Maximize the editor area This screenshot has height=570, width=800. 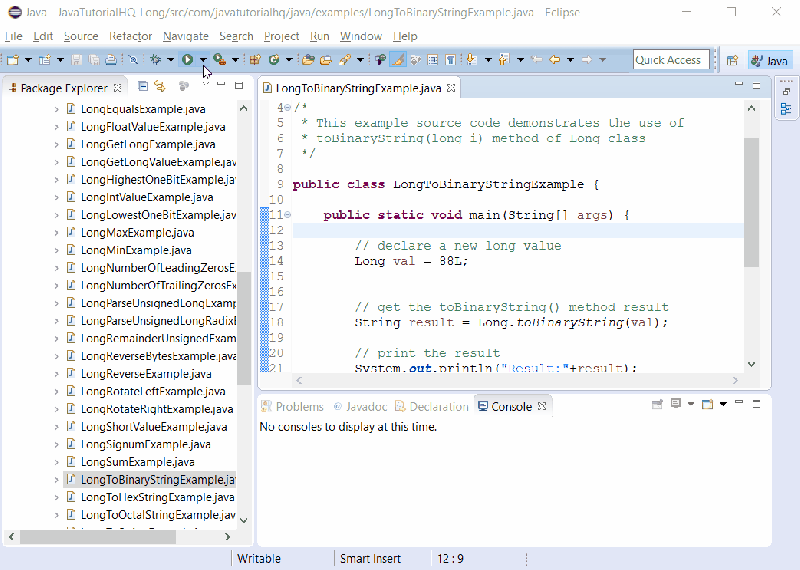click(757, 86)
